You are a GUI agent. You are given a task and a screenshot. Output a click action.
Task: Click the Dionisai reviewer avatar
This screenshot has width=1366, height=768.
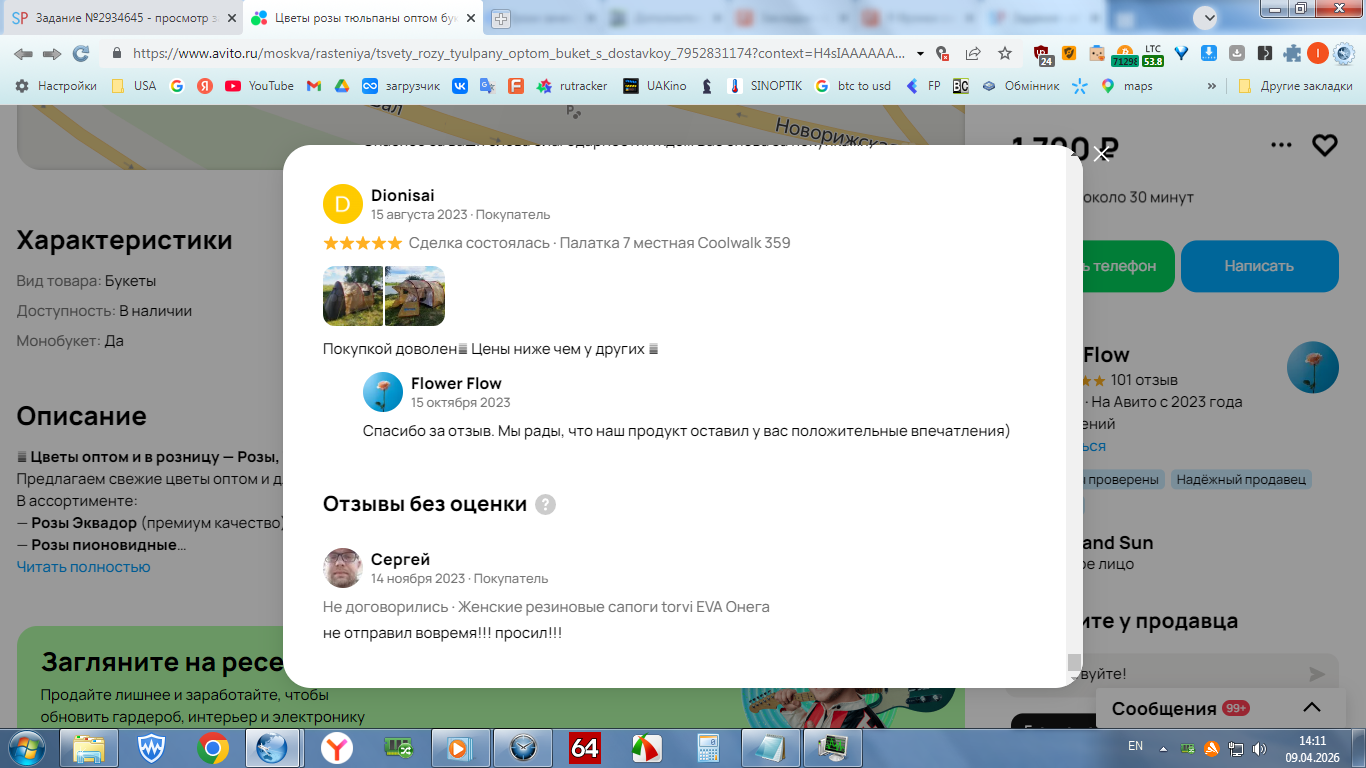342,204
